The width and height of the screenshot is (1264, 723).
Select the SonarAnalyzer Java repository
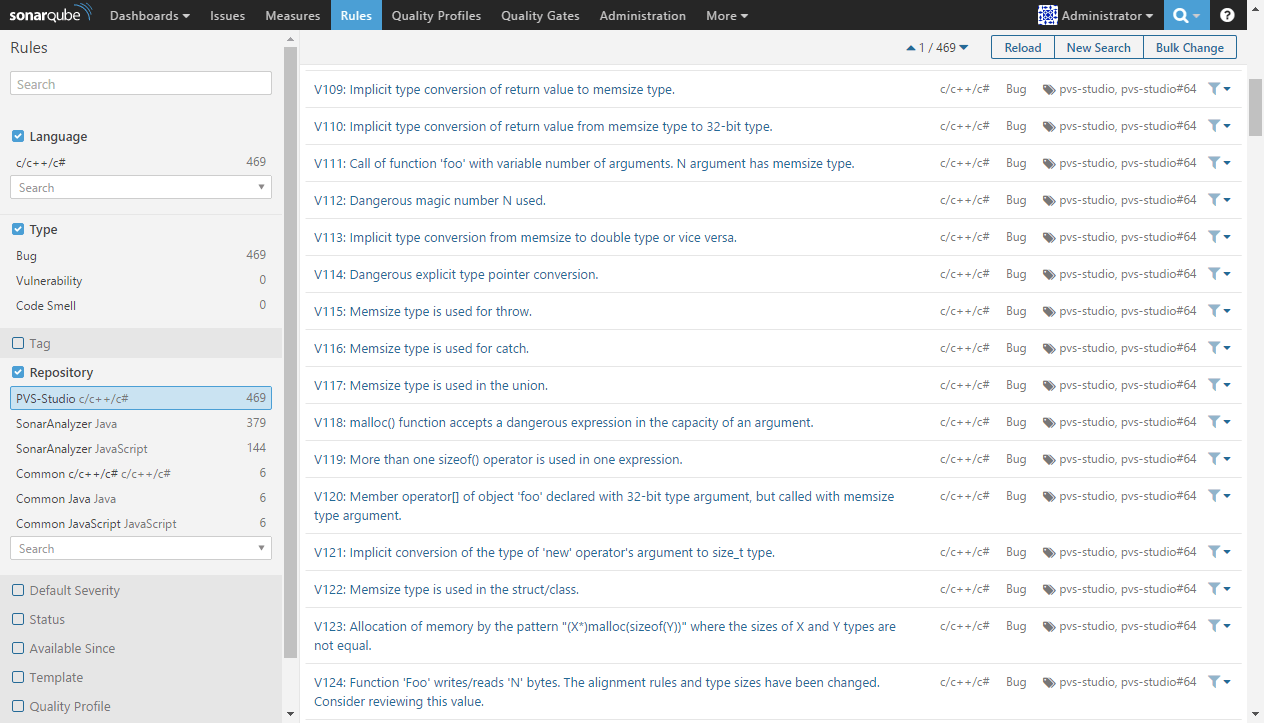[141, 424]
